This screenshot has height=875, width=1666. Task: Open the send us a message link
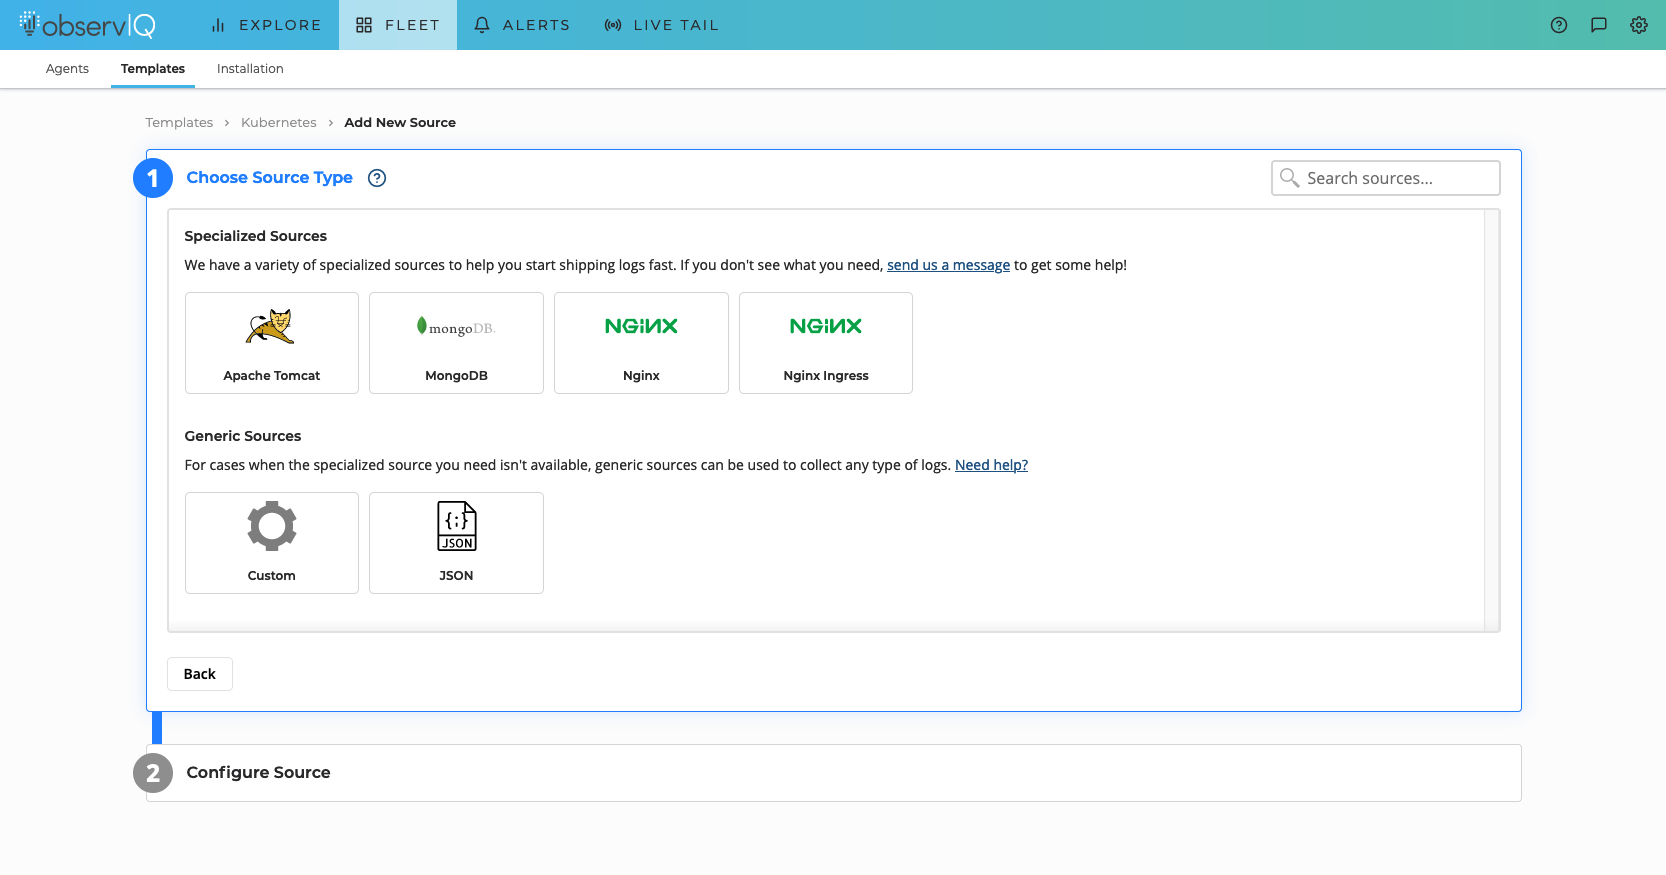(948, 265)
